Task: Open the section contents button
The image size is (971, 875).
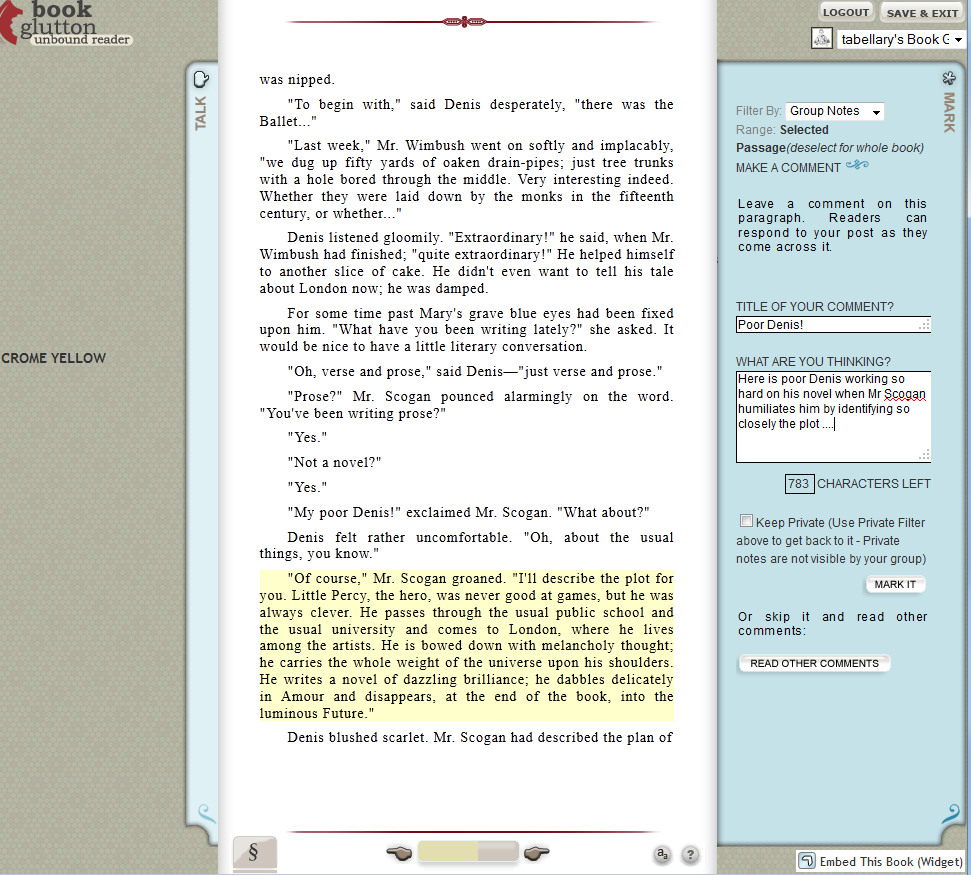Action: [x=255, y=853]
